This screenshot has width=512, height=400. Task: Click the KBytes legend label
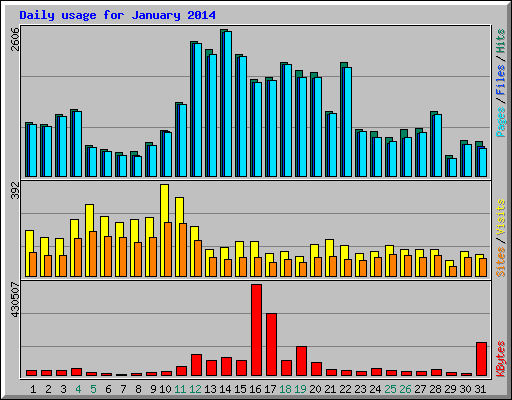pos(500,359)
